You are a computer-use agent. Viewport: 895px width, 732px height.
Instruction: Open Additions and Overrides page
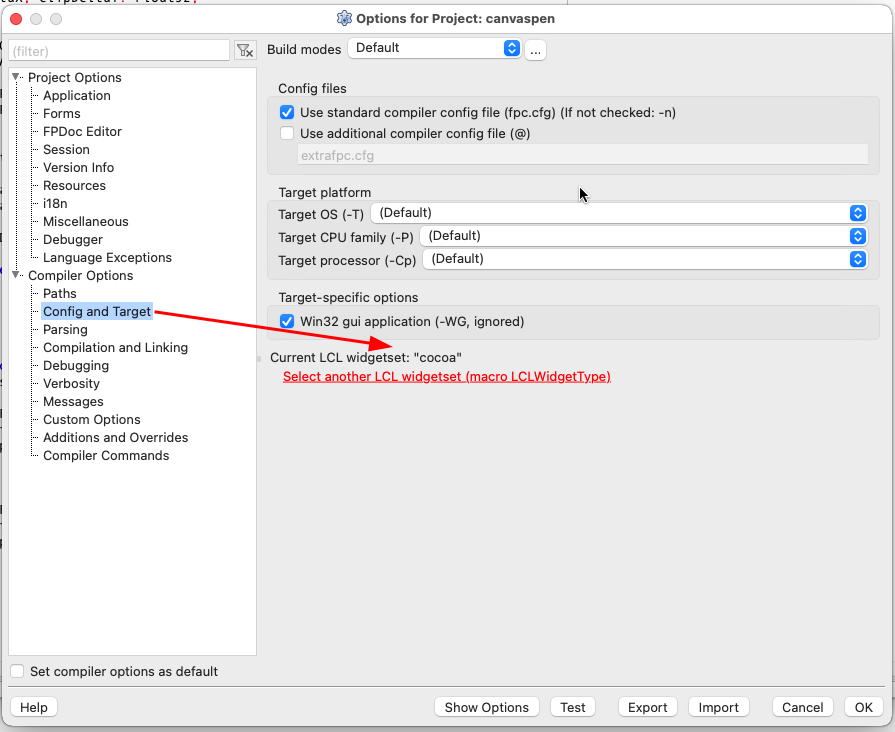(x=115, y=437)
